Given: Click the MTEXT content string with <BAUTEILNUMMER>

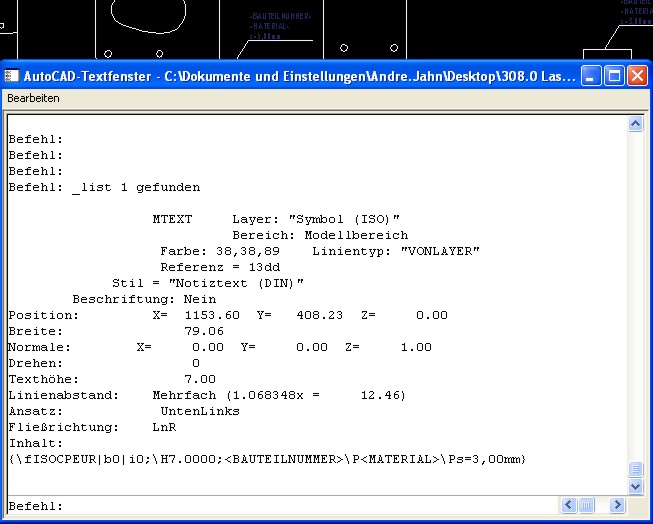Looking at the screenshot, I should 267,459.
